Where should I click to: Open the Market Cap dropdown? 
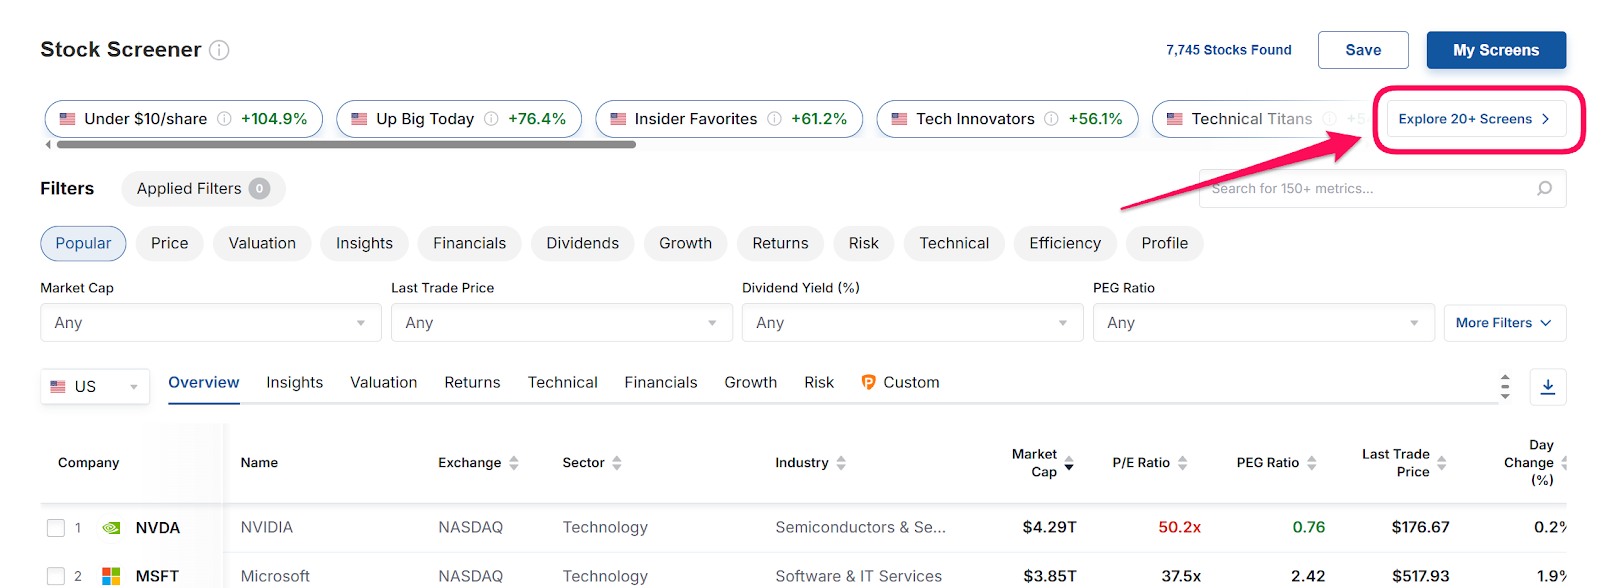210,323
